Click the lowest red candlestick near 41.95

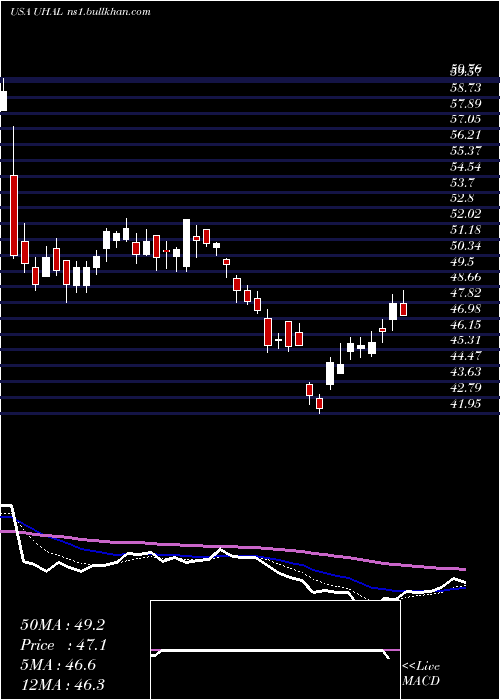coord(319,403)
